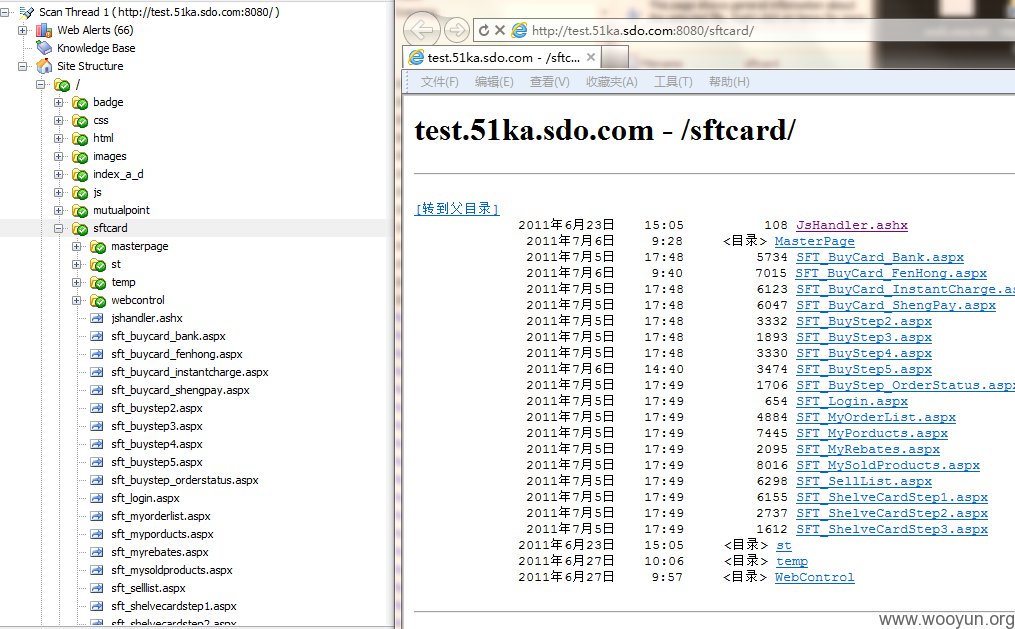Click the Knowledge Base icon
This screenshot has width=1015, height=629.
point(44,48)
